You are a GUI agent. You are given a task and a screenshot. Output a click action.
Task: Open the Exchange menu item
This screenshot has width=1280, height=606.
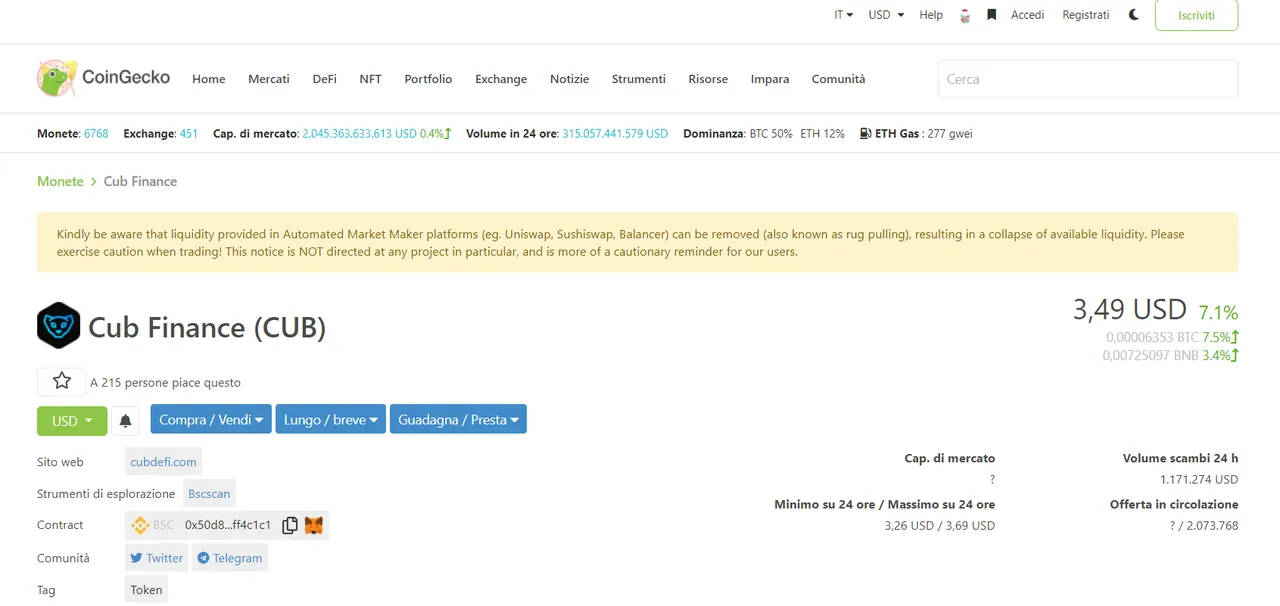pos(501,79)
